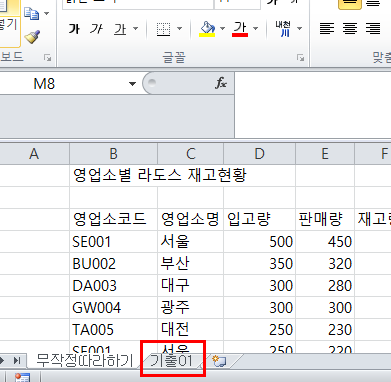The image size is (391, 382).
Task: Select the 대전 cell
Action: pyautogui.click(x=190, y=329)
